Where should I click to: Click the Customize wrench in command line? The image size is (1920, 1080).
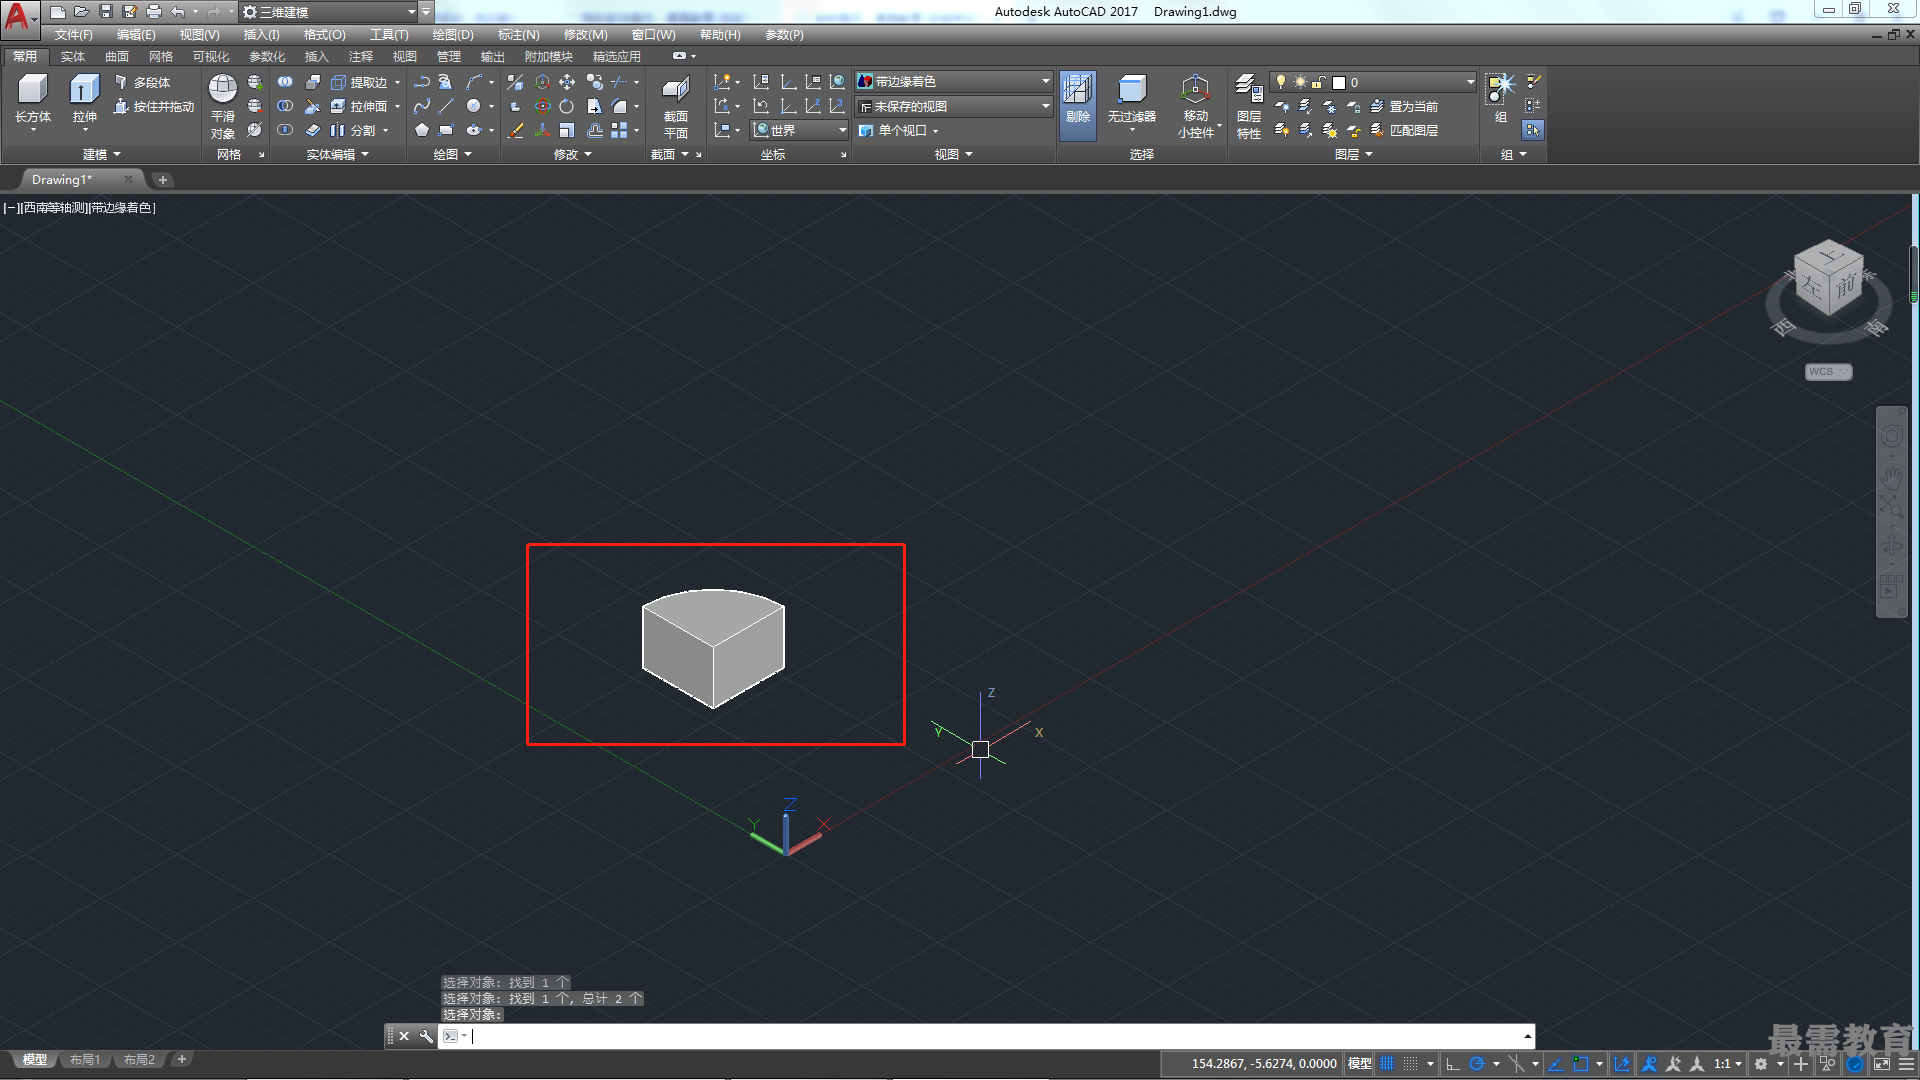(426, 1036)
